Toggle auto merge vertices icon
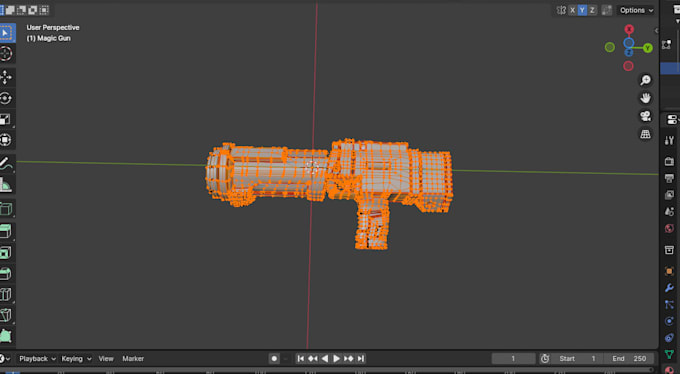Viewport: 680px width, 374px height. (x=607, y=10)
